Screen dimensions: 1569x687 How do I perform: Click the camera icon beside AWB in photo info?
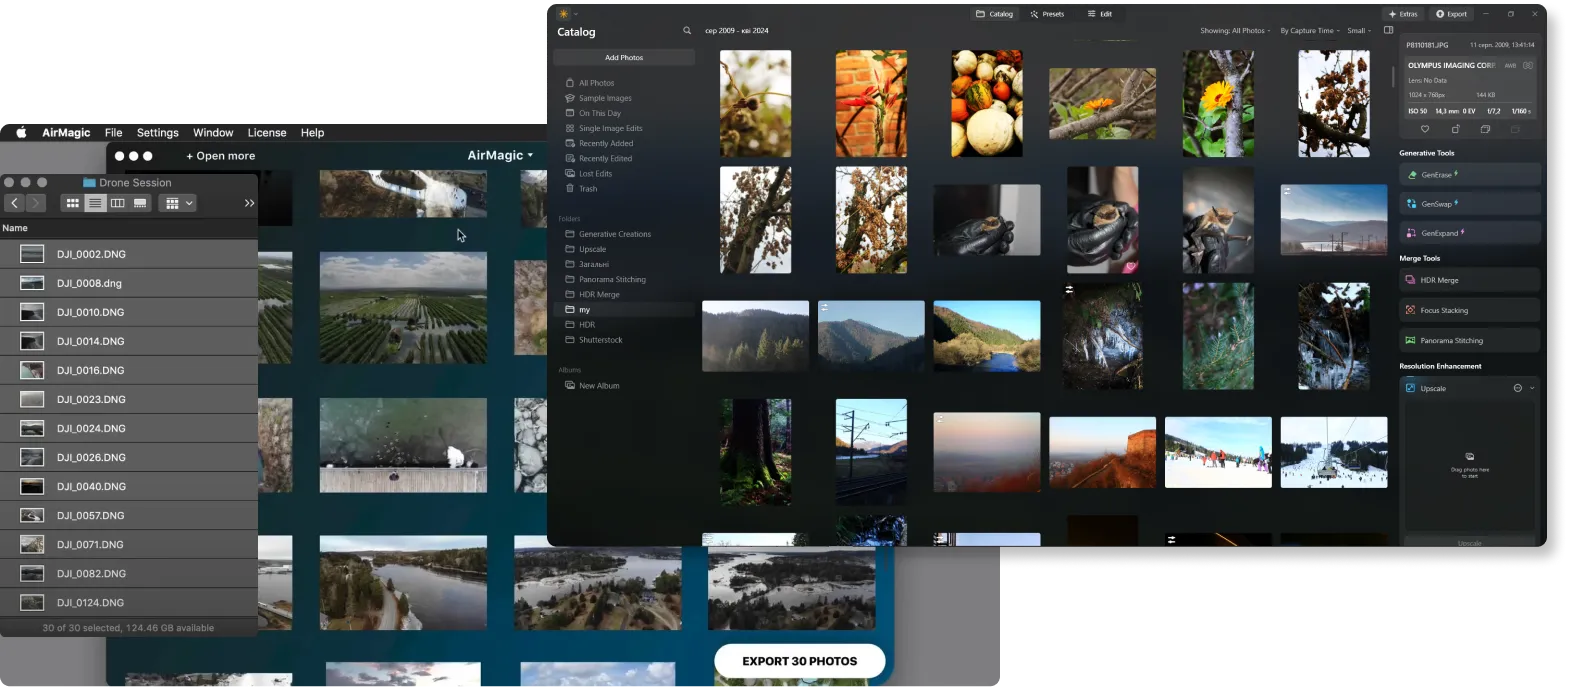click(x=1528, y=65)
